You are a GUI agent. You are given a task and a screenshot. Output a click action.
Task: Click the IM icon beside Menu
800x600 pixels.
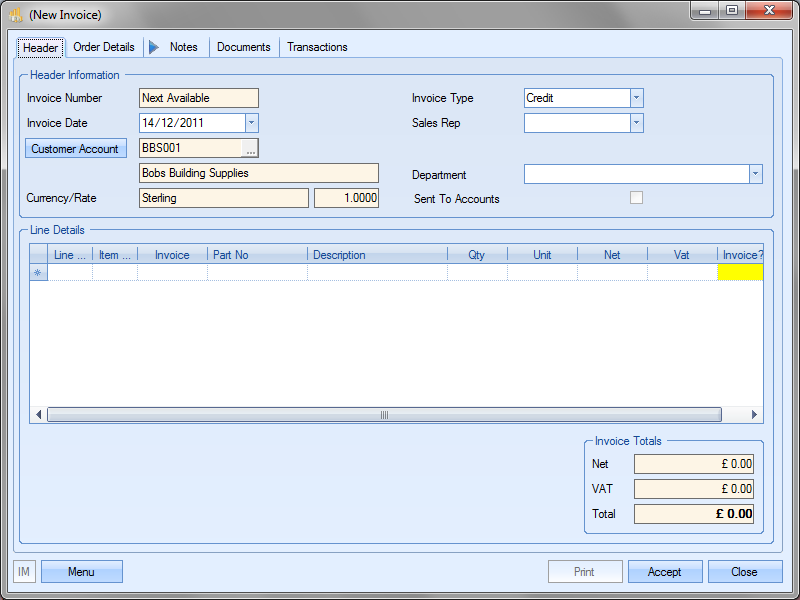pyautogui.click(x=25, y=572)
